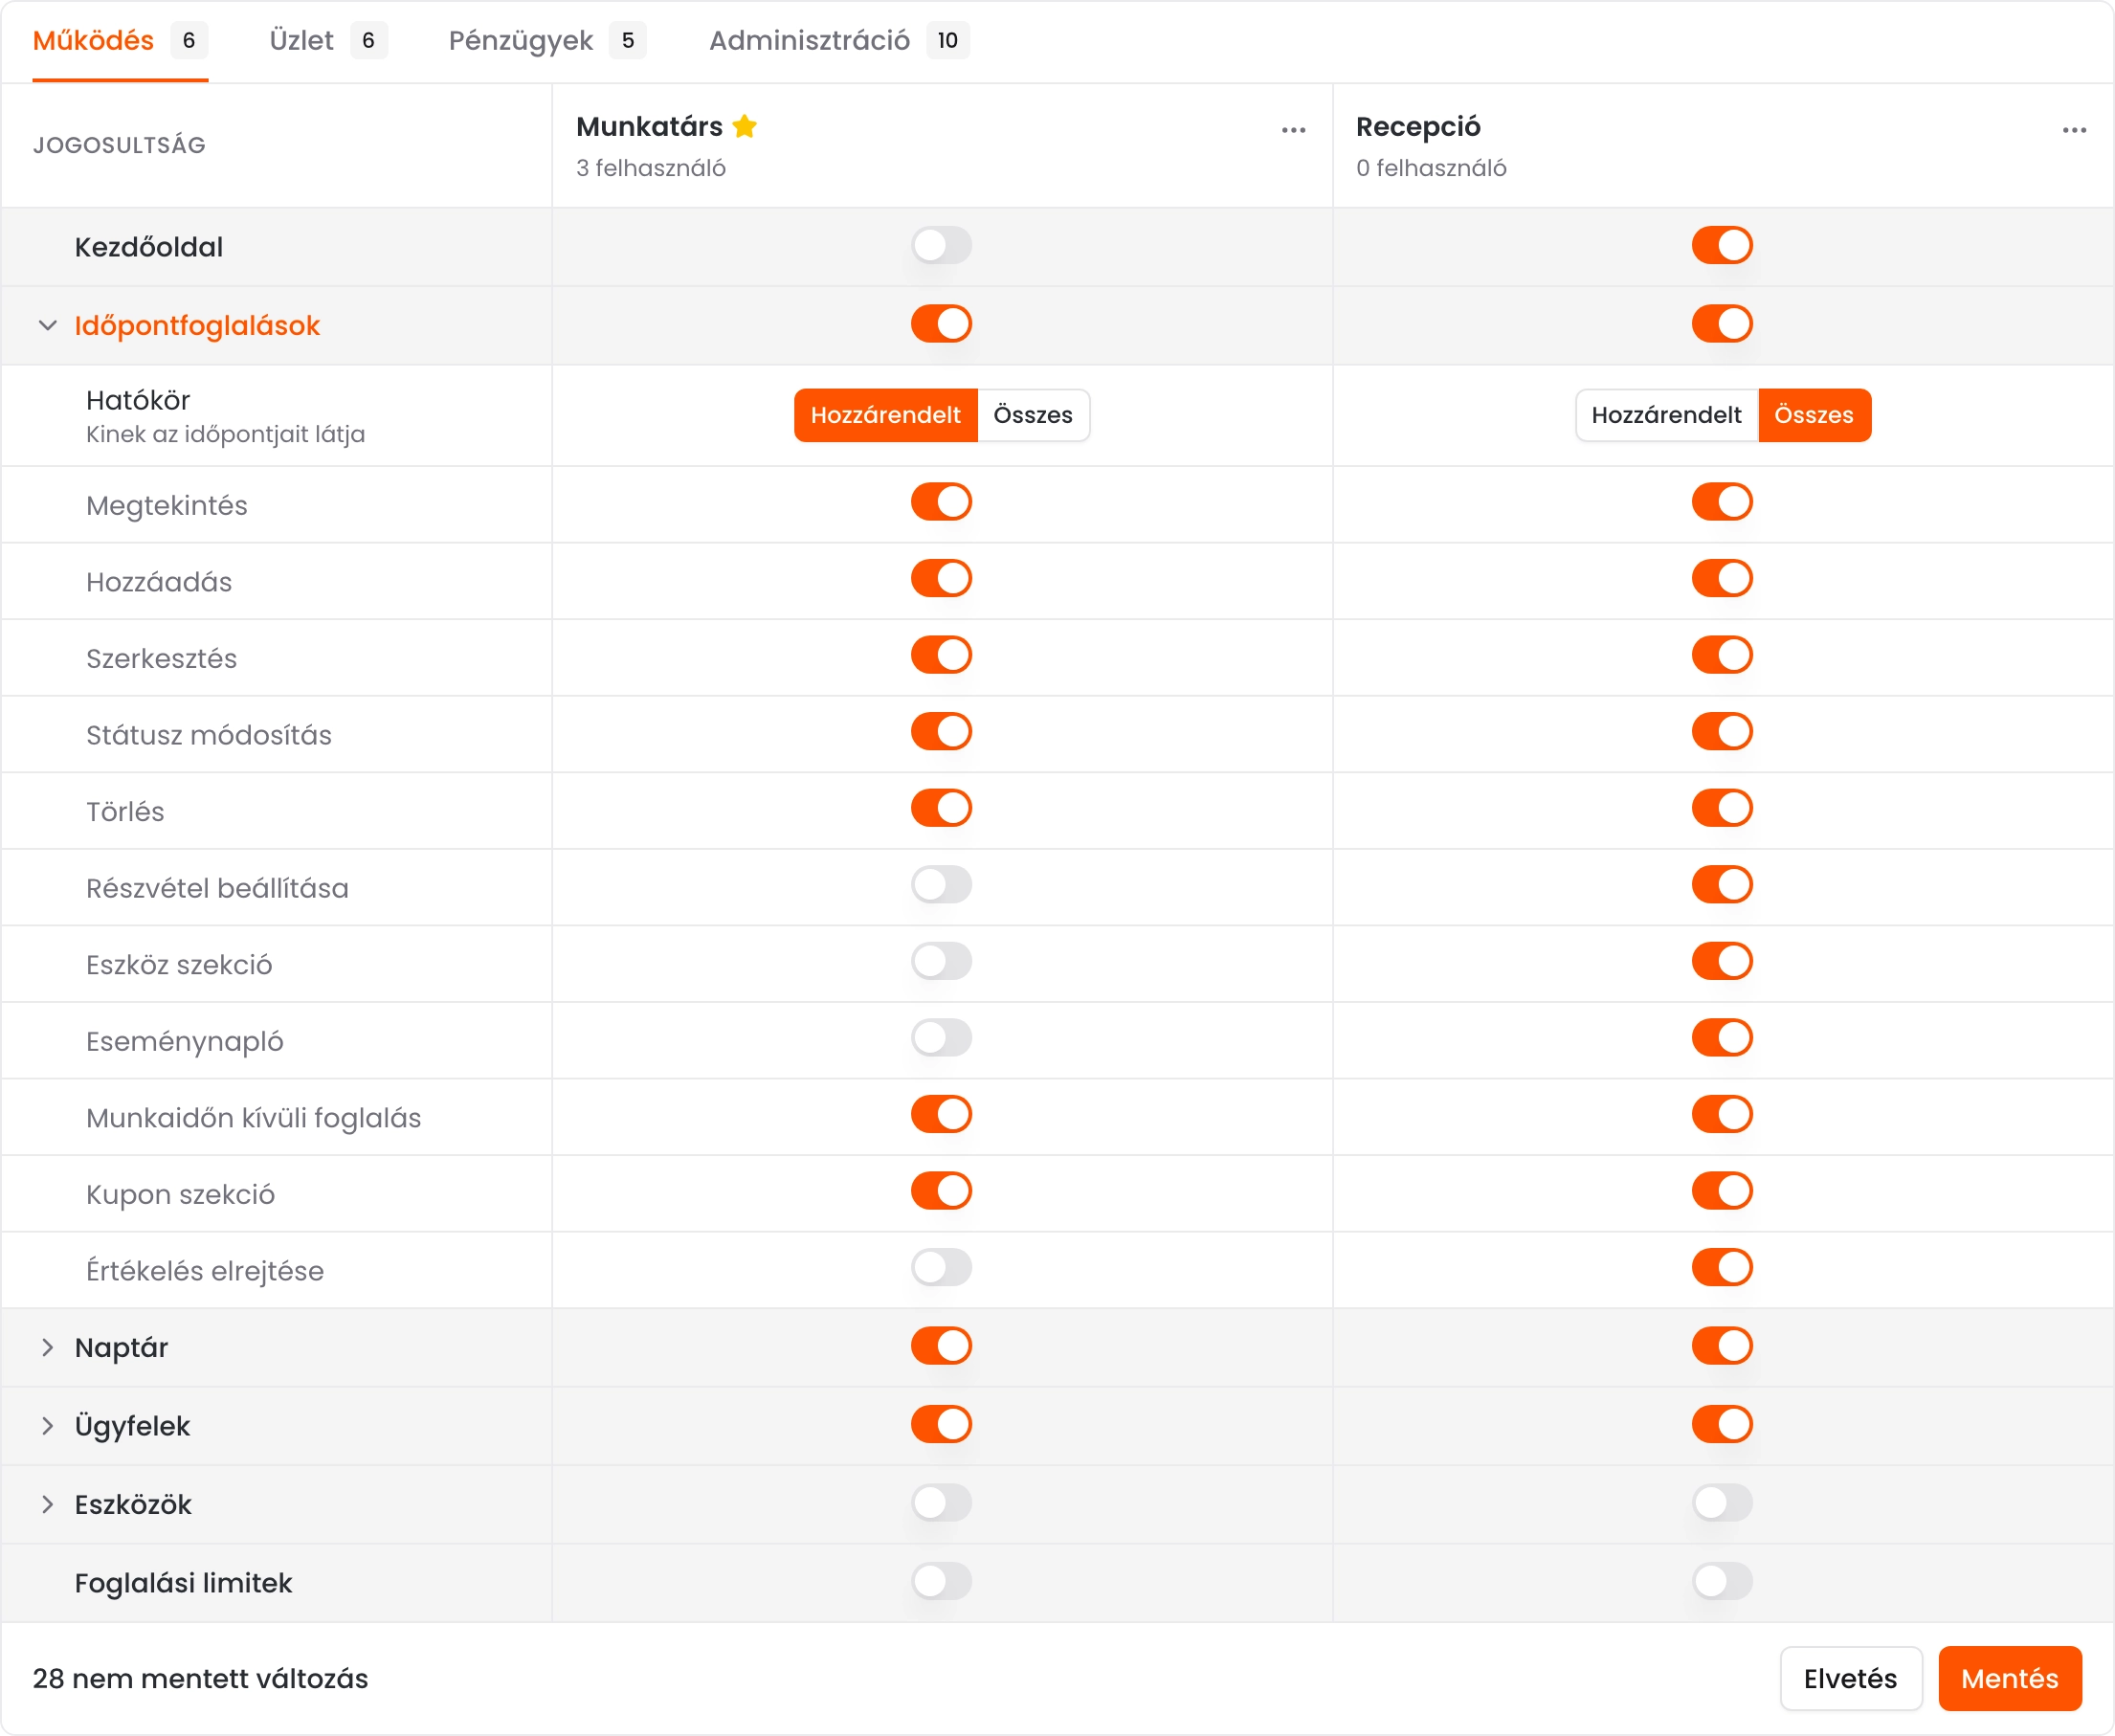Expand the Naptár permission group
Viewport: 2115px width, 1736px height.
[47, 1347]
